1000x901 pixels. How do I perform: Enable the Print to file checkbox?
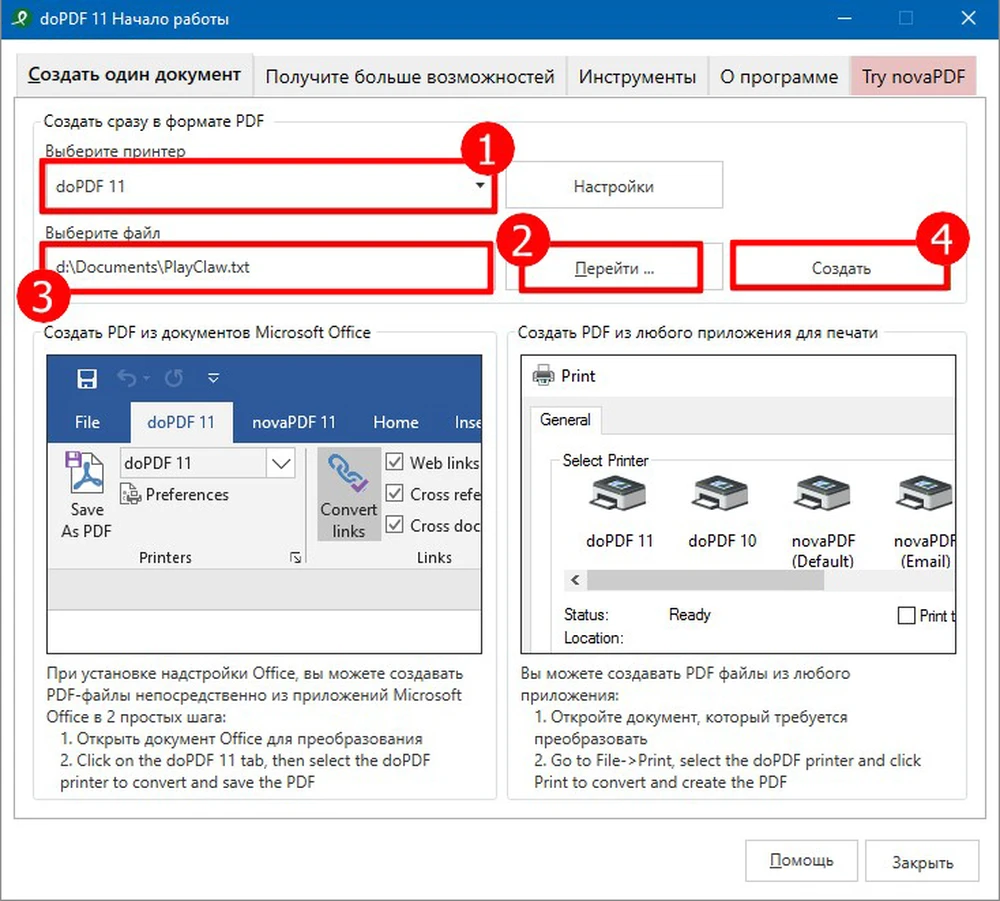907,616
